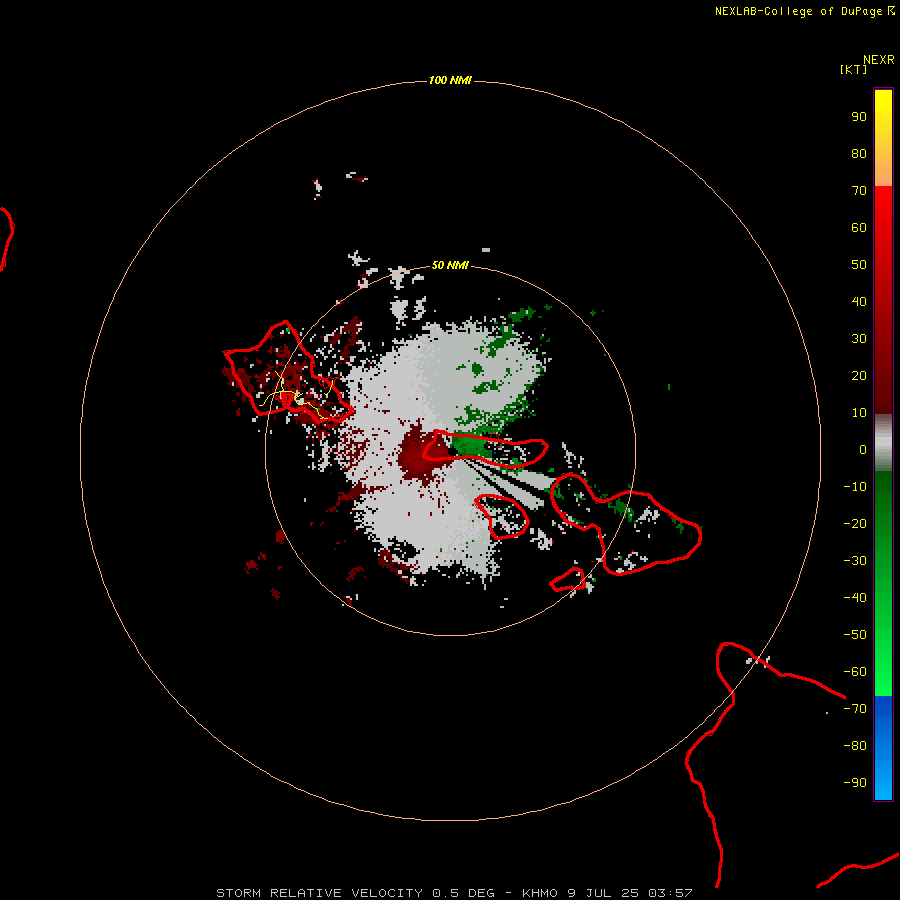This screenshot has width=900, height=900.
Task: Click the -50 knot scale value
Action: click(855, 635)
